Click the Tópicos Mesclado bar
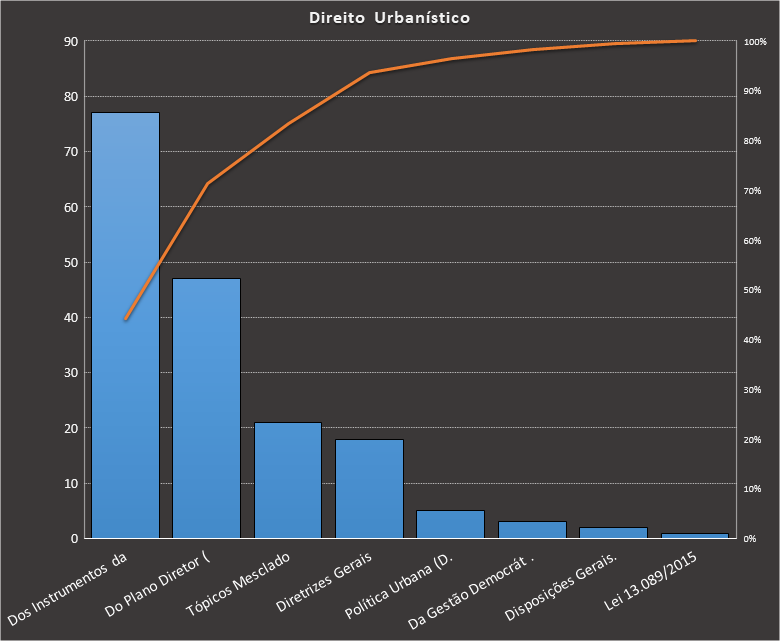 288,480
